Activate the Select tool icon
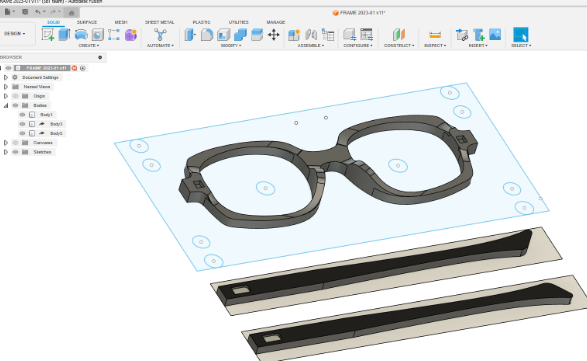The image size is (587, 361). click(520, 34)
